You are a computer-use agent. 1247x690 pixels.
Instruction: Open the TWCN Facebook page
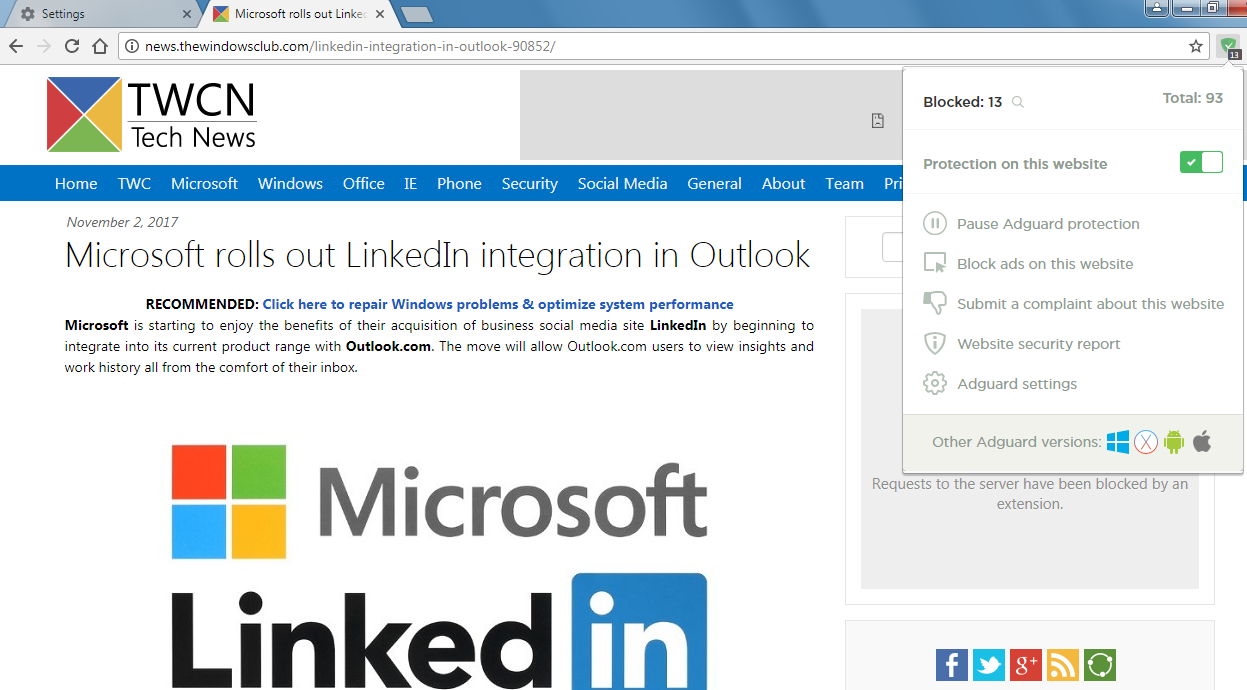(952, 665)
